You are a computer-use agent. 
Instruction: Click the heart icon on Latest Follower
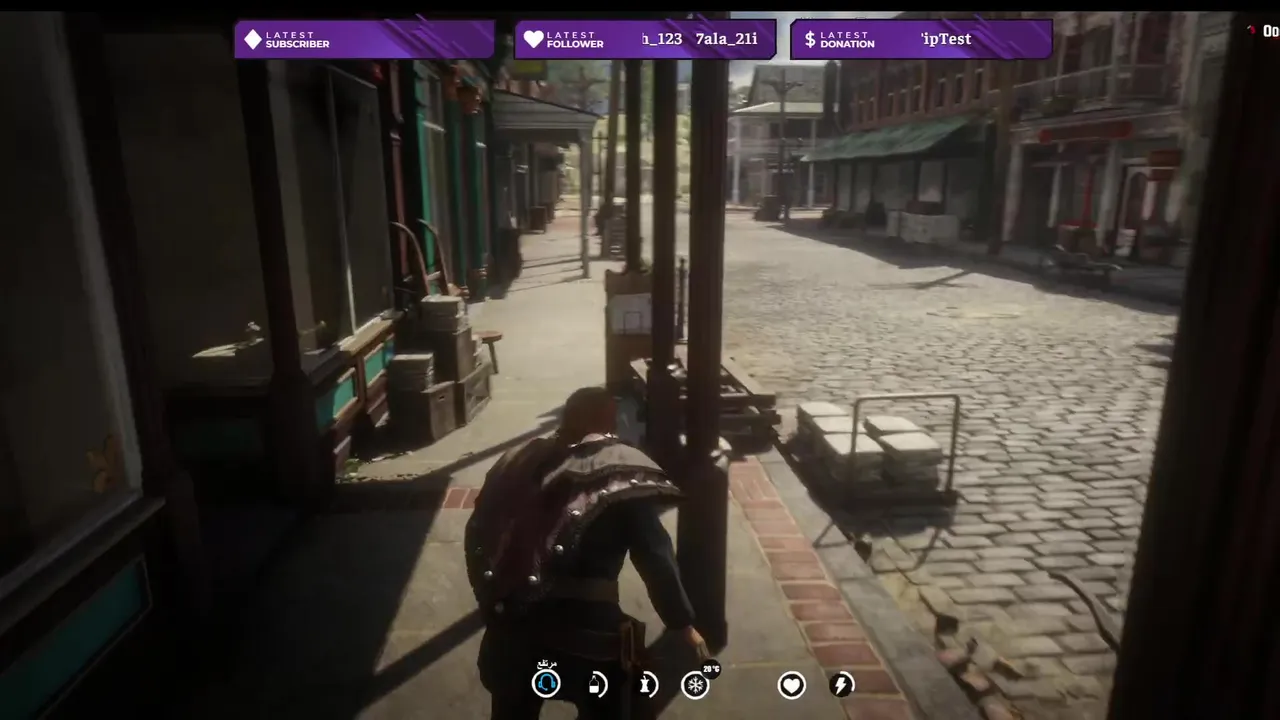533,39
